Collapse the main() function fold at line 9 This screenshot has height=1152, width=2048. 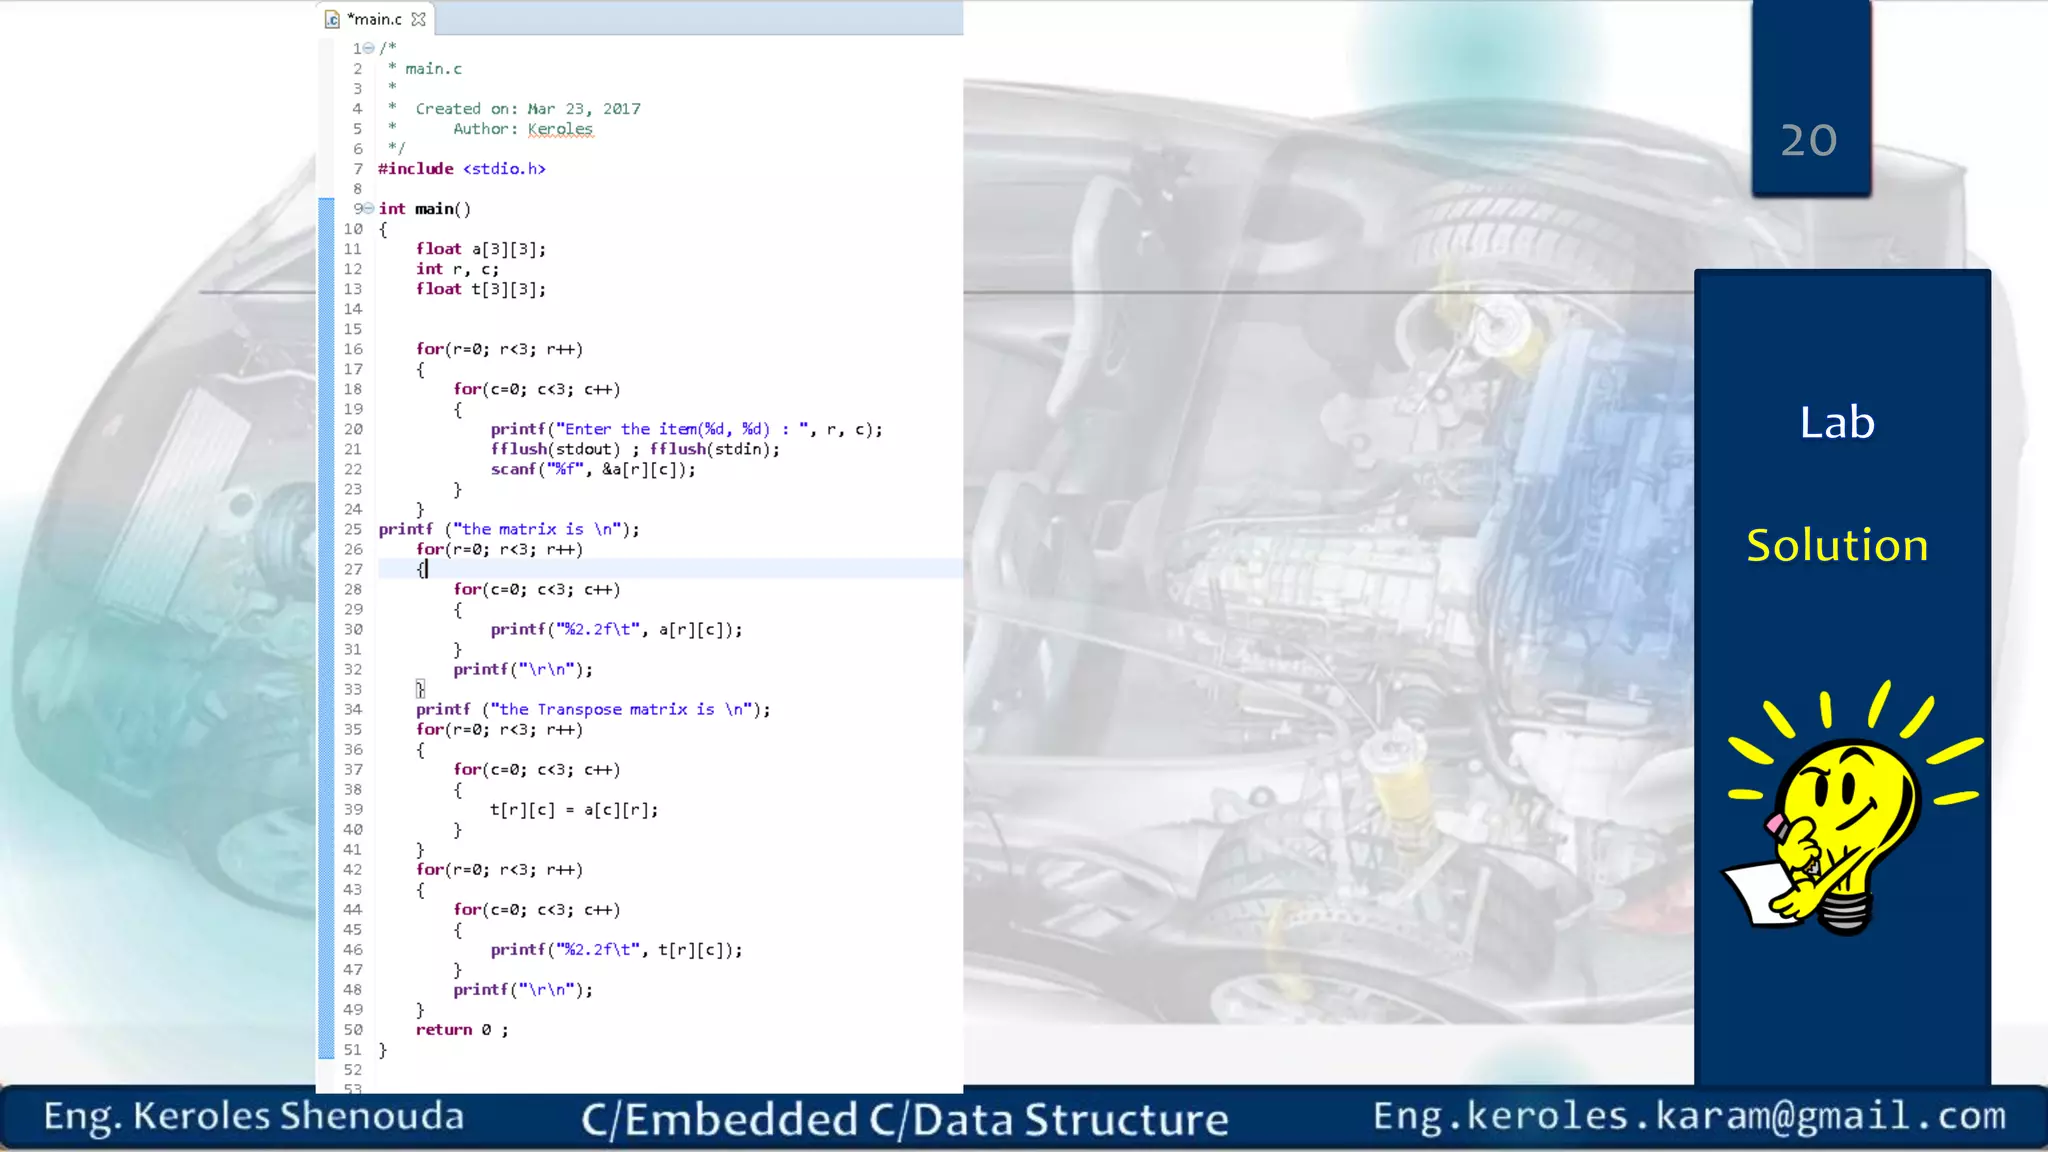(369, 208)
